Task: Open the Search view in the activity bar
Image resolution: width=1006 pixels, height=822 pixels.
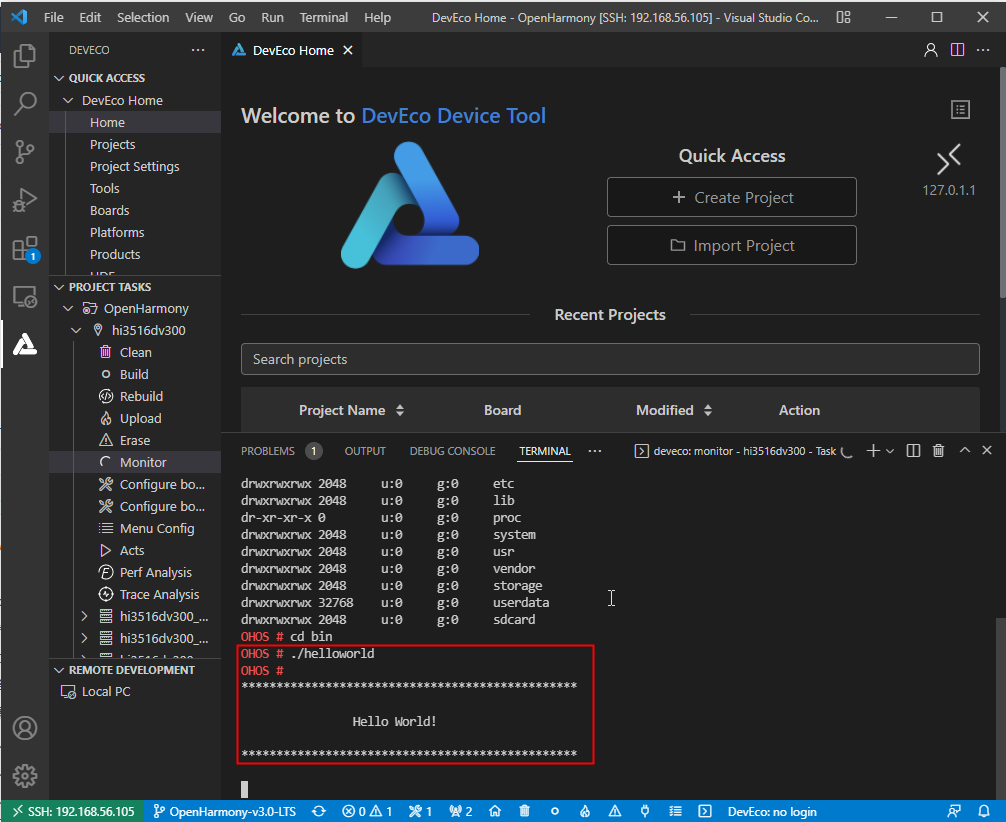Action: (x=25, y=103)
